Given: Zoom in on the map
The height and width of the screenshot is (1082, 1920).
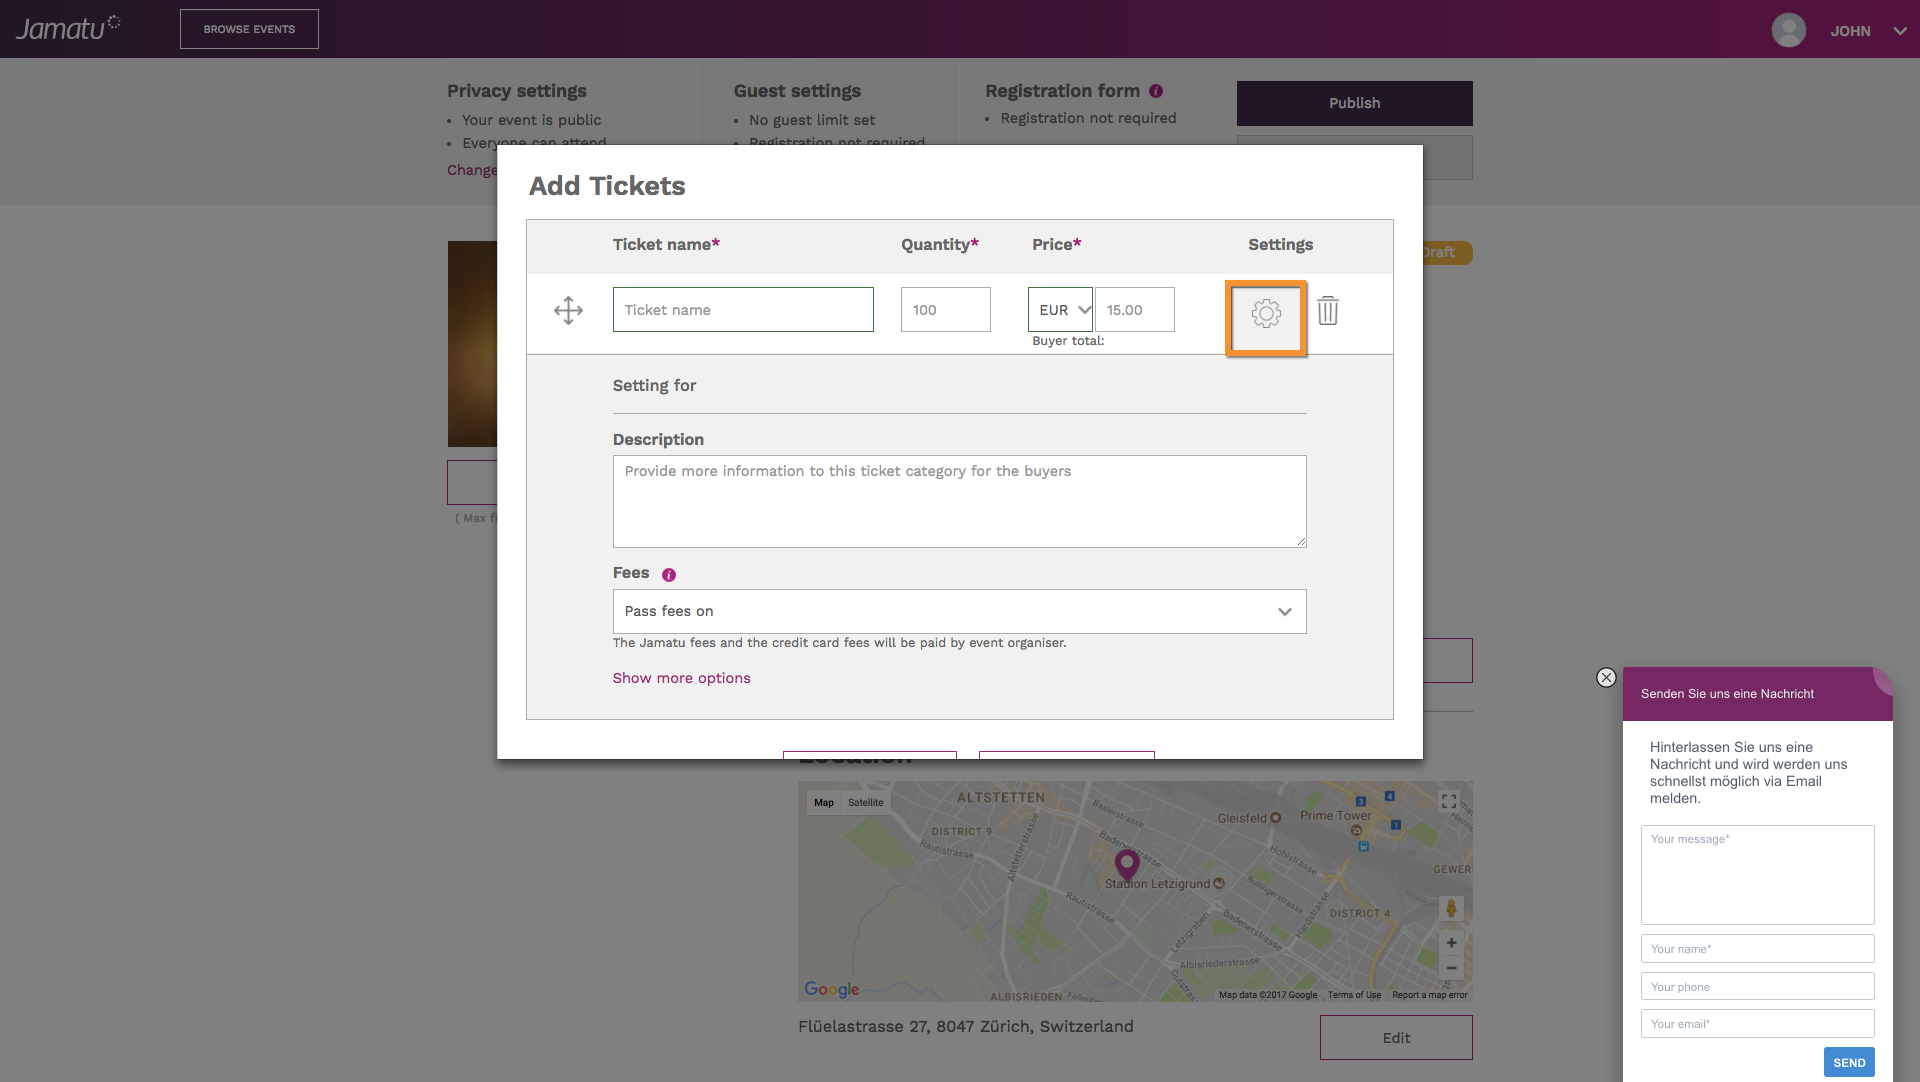Looking at the screenshot, I should click(1451, 943).
